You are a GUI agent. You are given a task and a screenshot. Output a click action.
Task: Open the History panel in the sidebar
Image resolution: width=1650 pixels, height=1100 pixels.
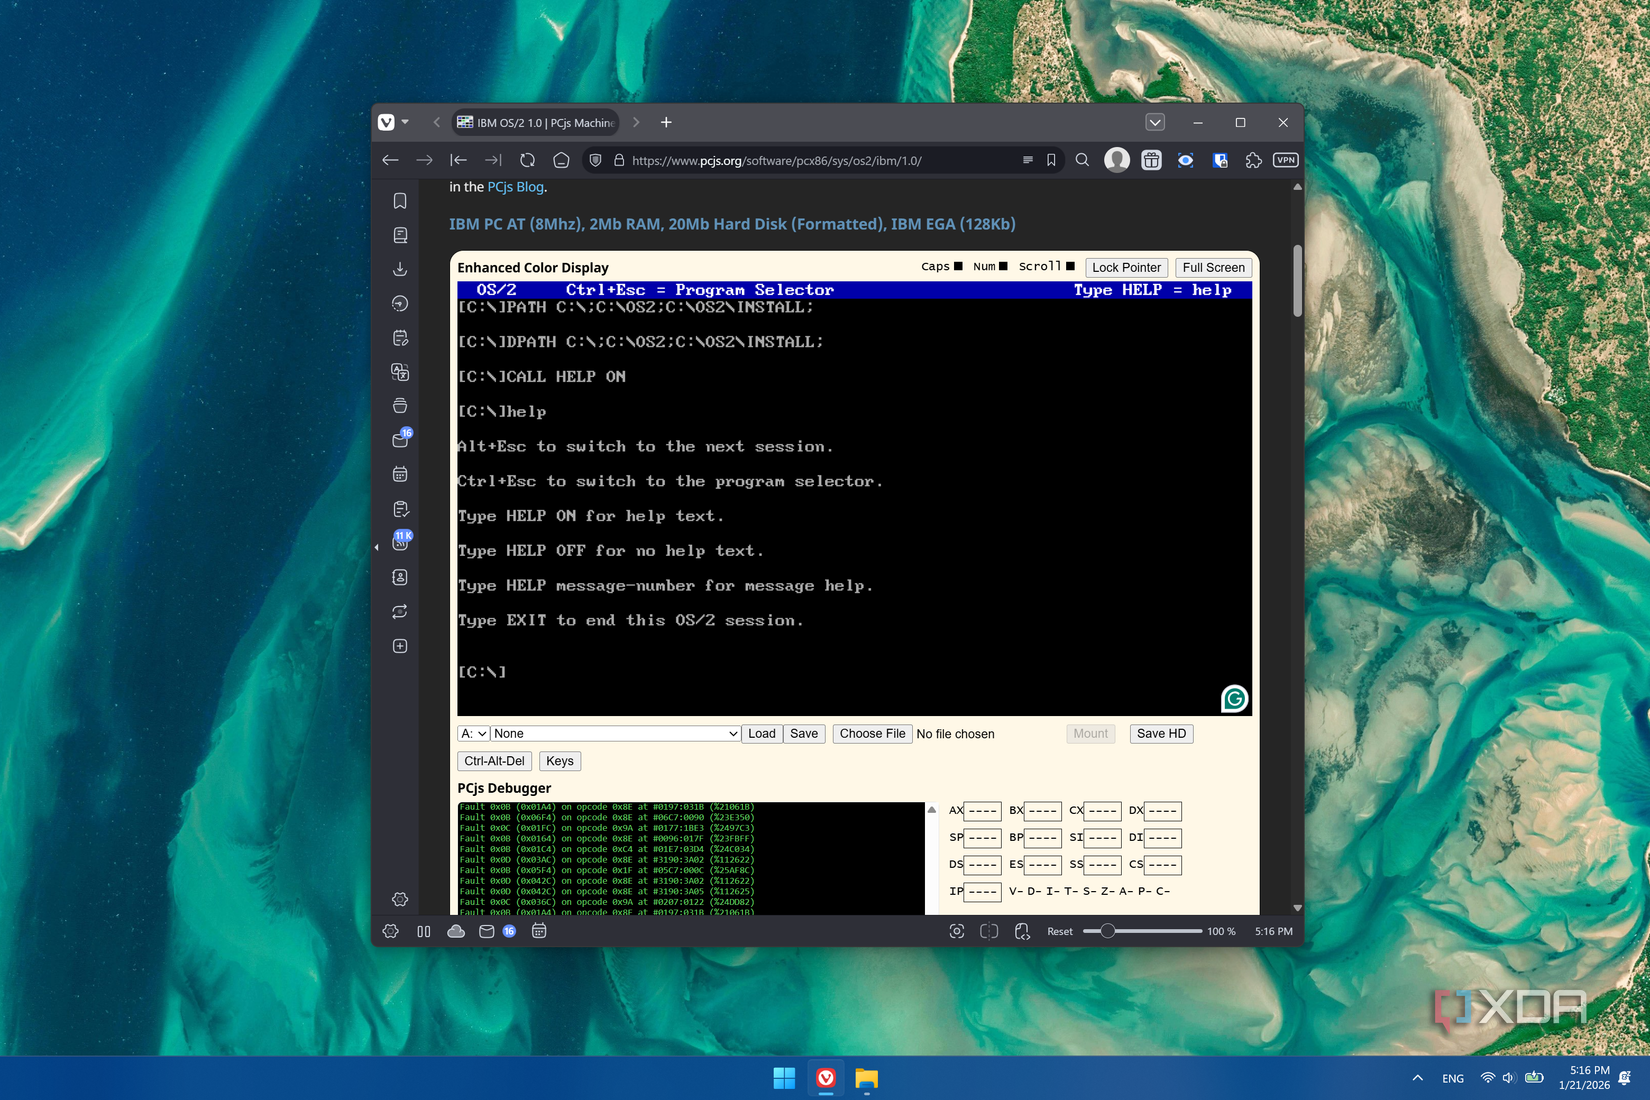(400, 304)
